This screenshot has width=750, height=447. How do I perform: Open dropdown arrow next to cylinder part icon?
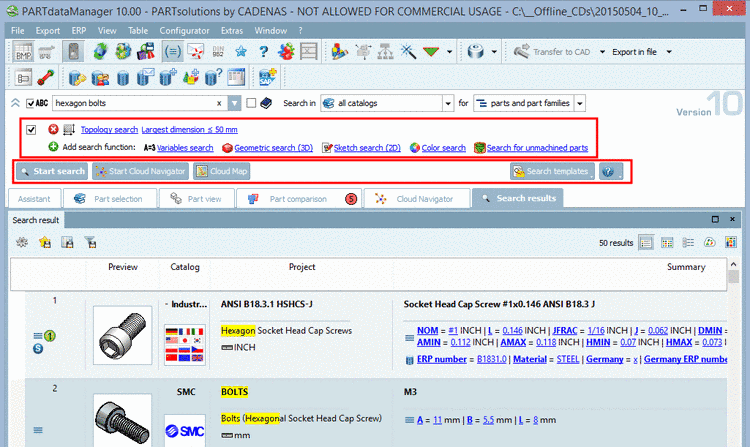pyautogui.click(x=494, y=52)
